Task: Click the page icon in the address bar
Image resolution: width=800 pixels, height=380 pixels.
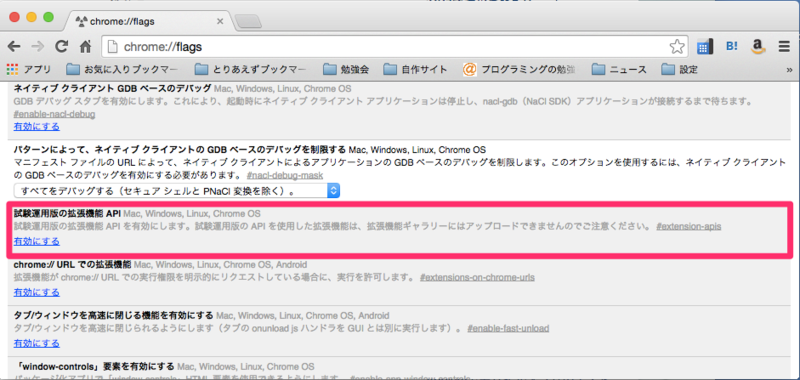Action: pos(113,47)
